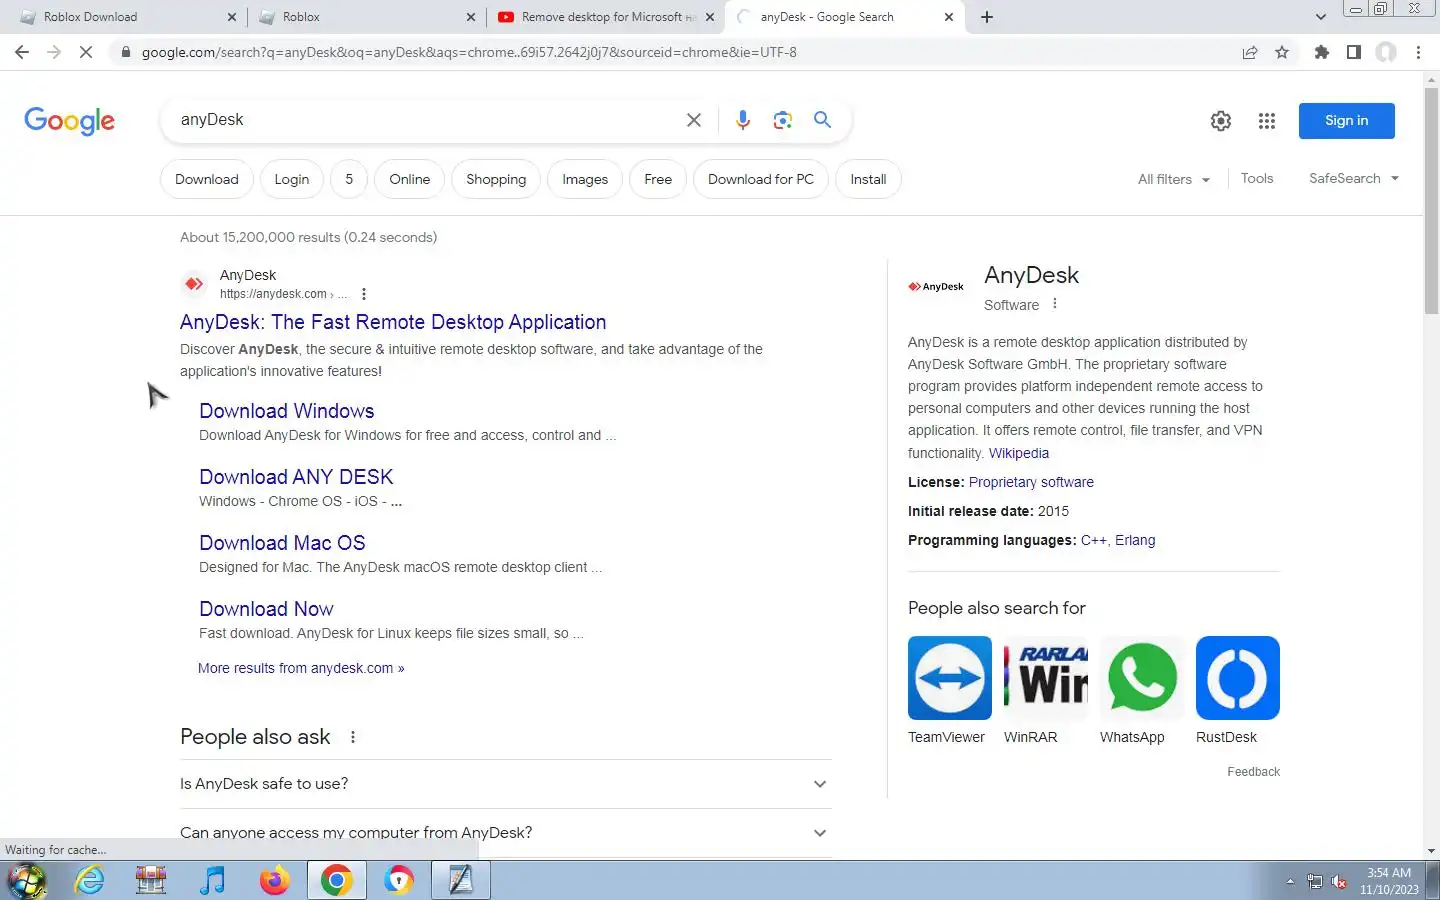The height and width of the screenshot is (900, 1440).
Task: Open the Extensions puzzle icon
Action: [x=1322, y=52]
